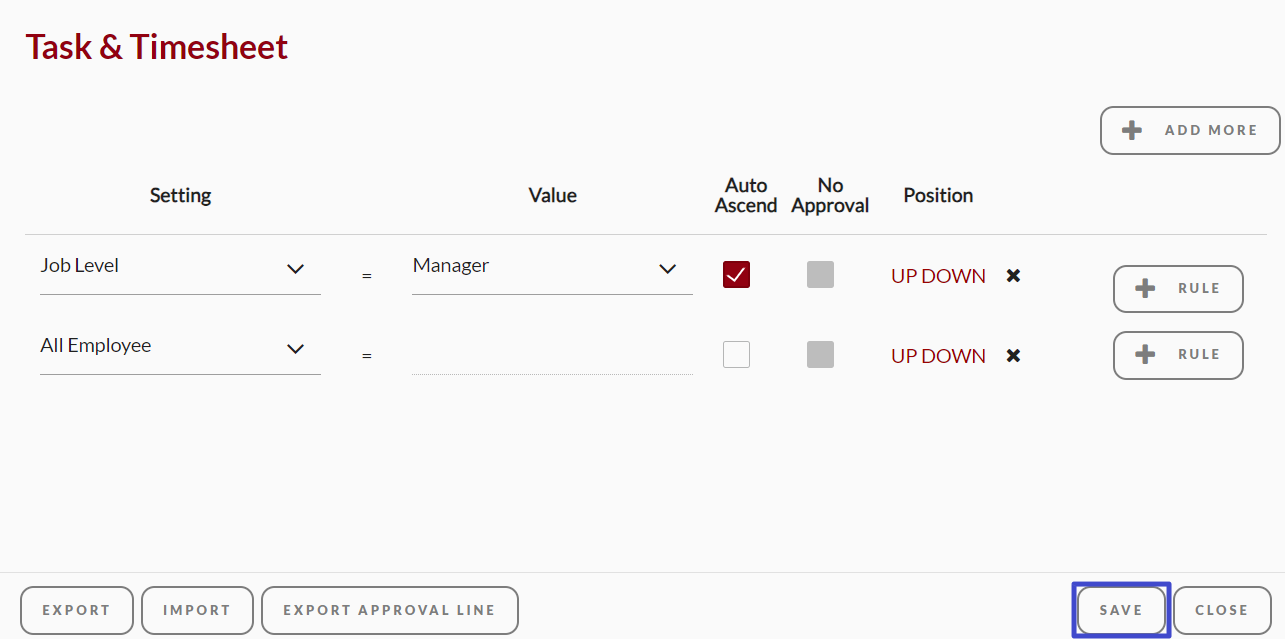Uncheck Auto Ascend for Job Level row

pos(736,275)
